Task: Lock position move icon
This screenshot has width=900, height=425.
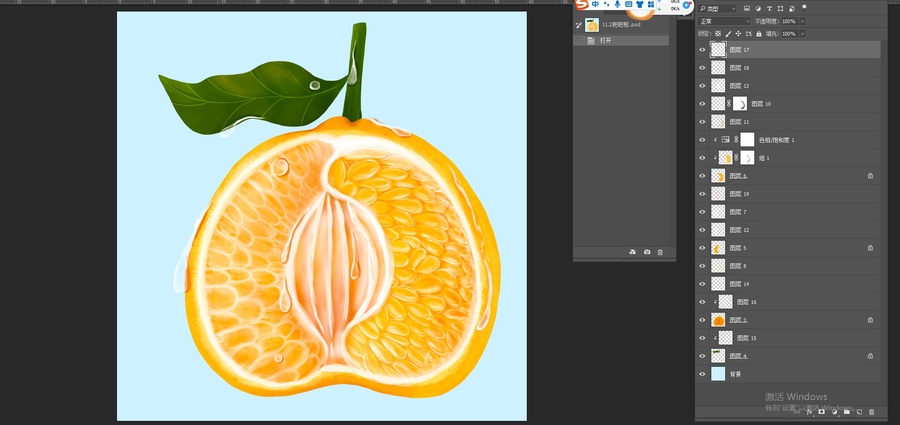Action: click(x=738, y=34)
